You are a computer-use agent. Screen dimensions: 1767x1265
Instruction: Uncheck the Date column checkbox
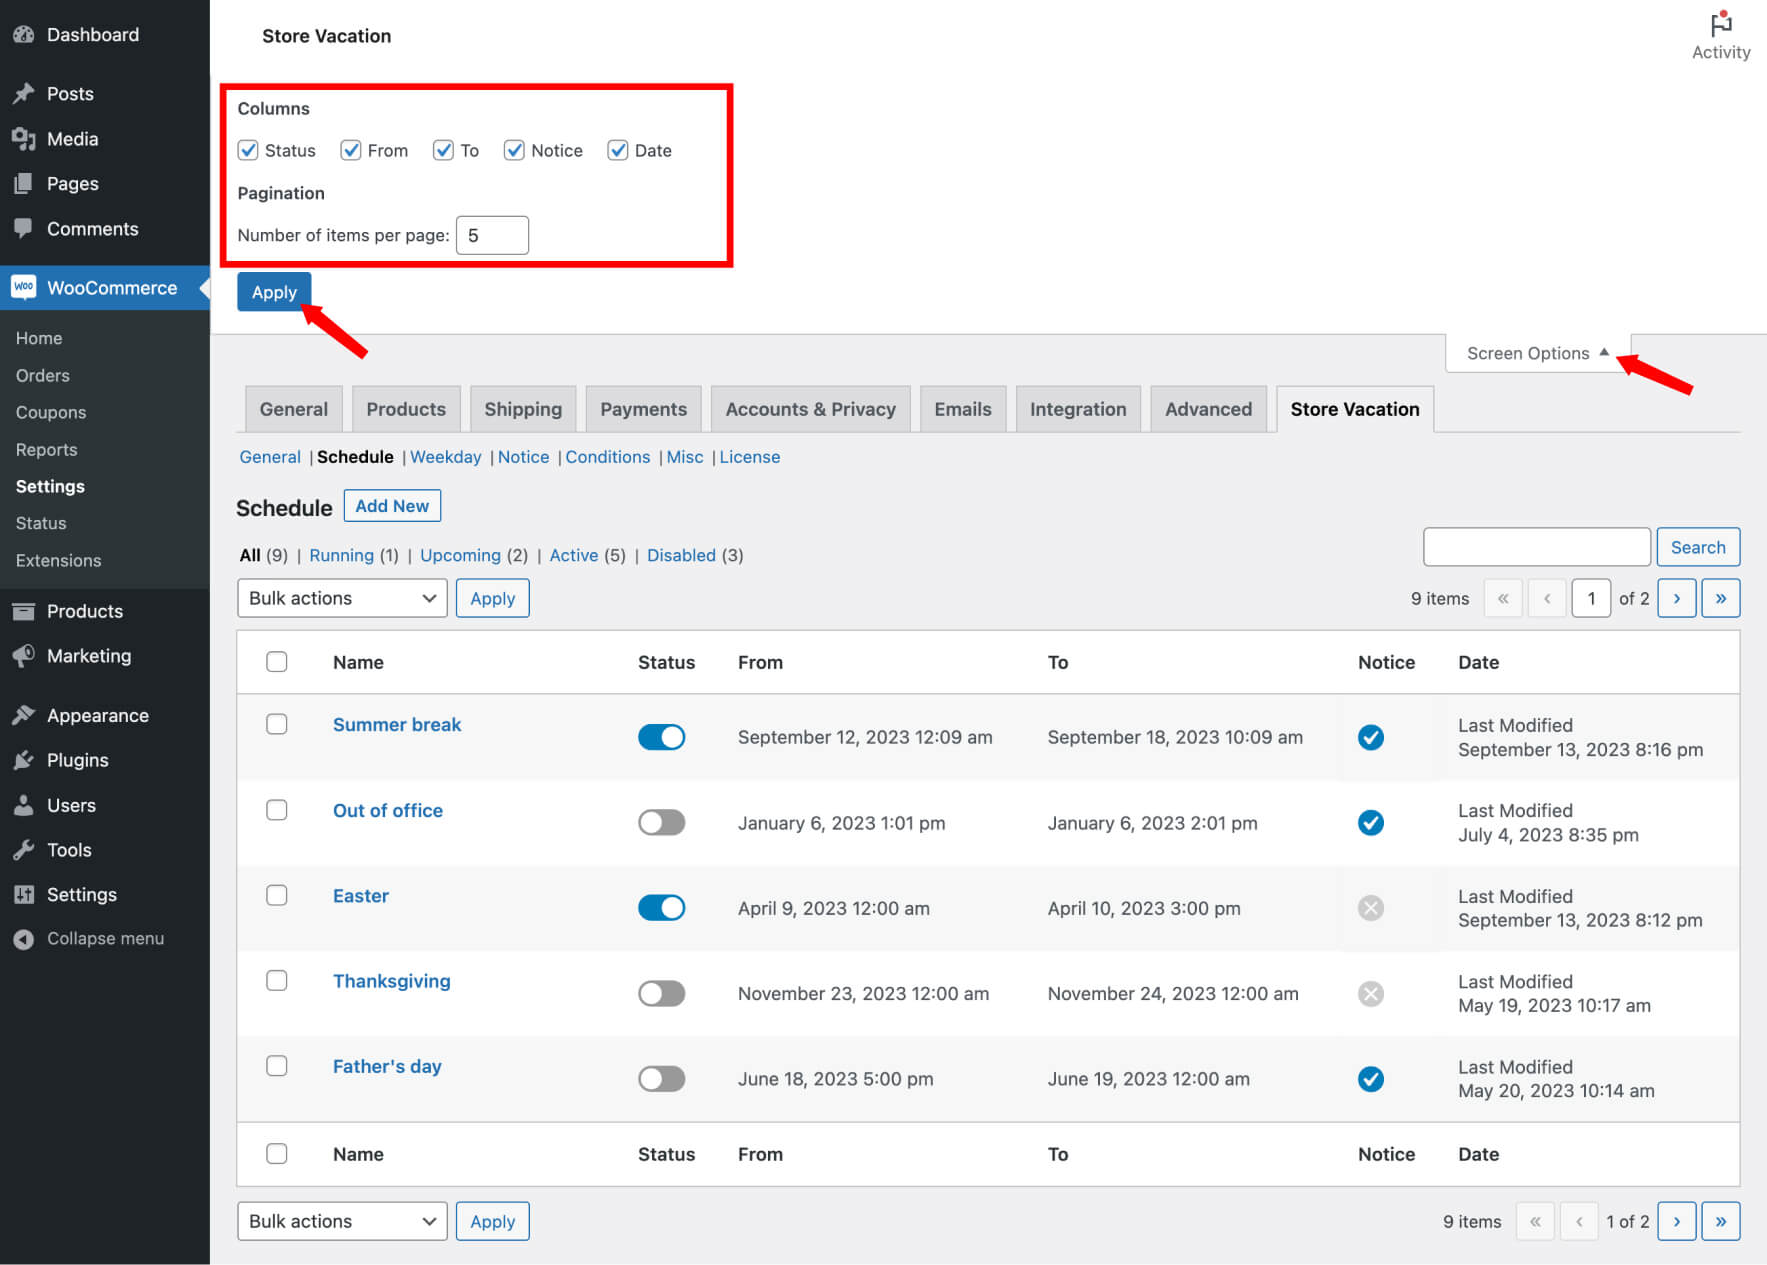point(618,150)
